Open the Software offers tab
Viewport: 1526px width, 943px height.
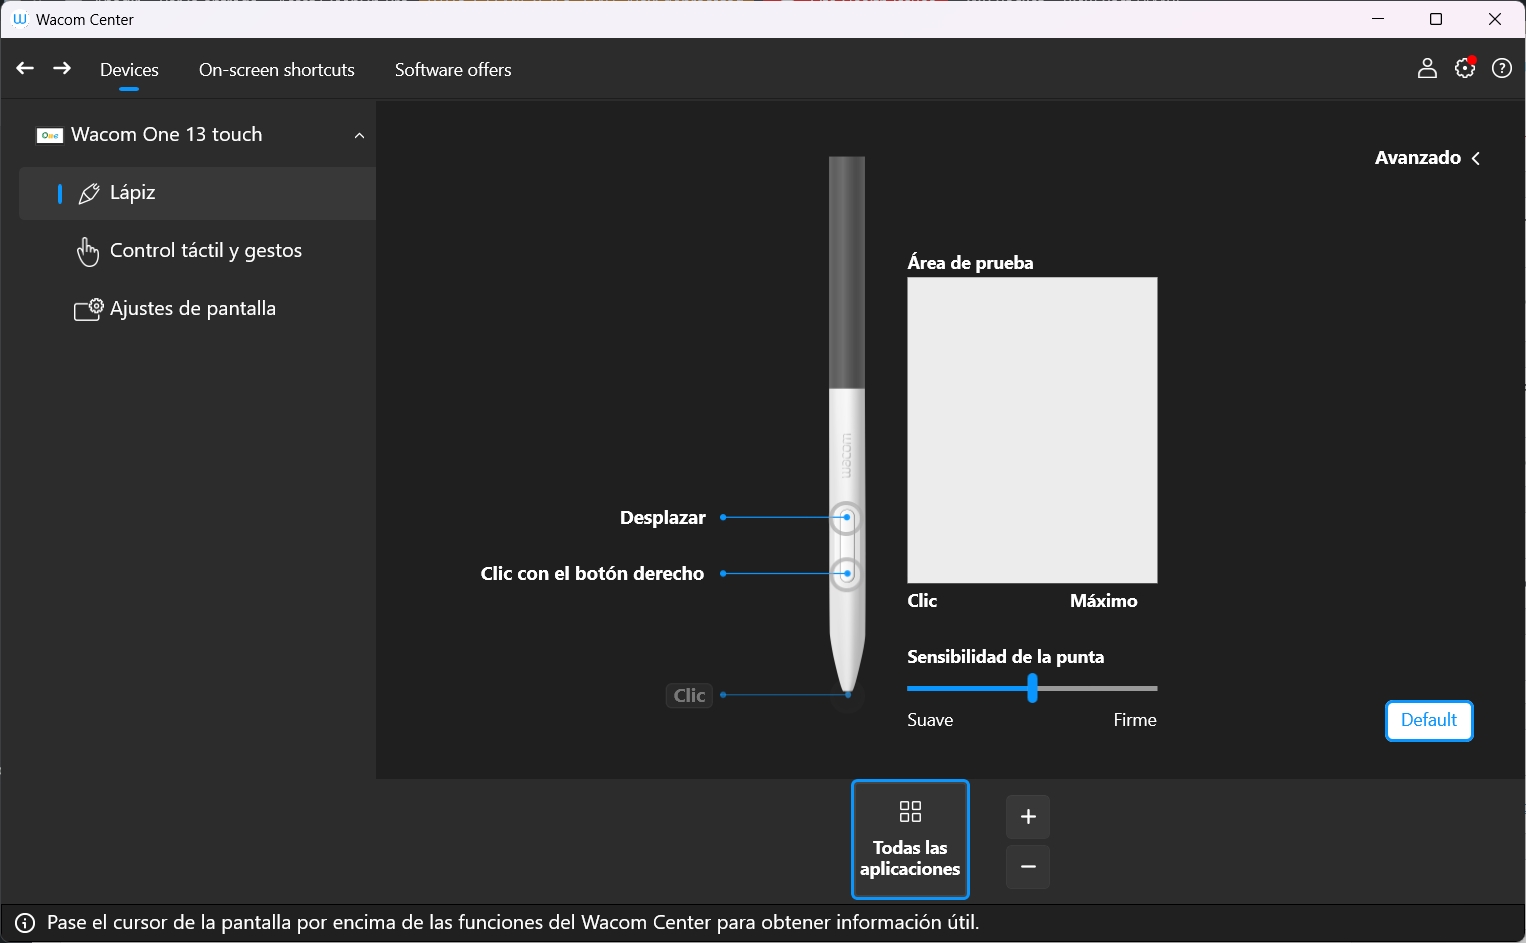click(453, 70)
